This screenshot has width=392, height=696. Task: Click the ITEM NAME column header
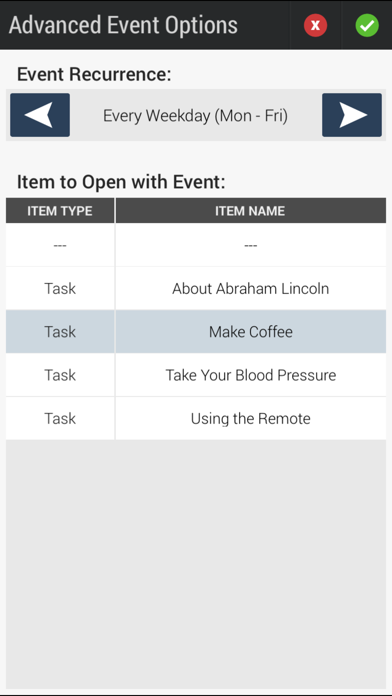[x=251, y=211]
